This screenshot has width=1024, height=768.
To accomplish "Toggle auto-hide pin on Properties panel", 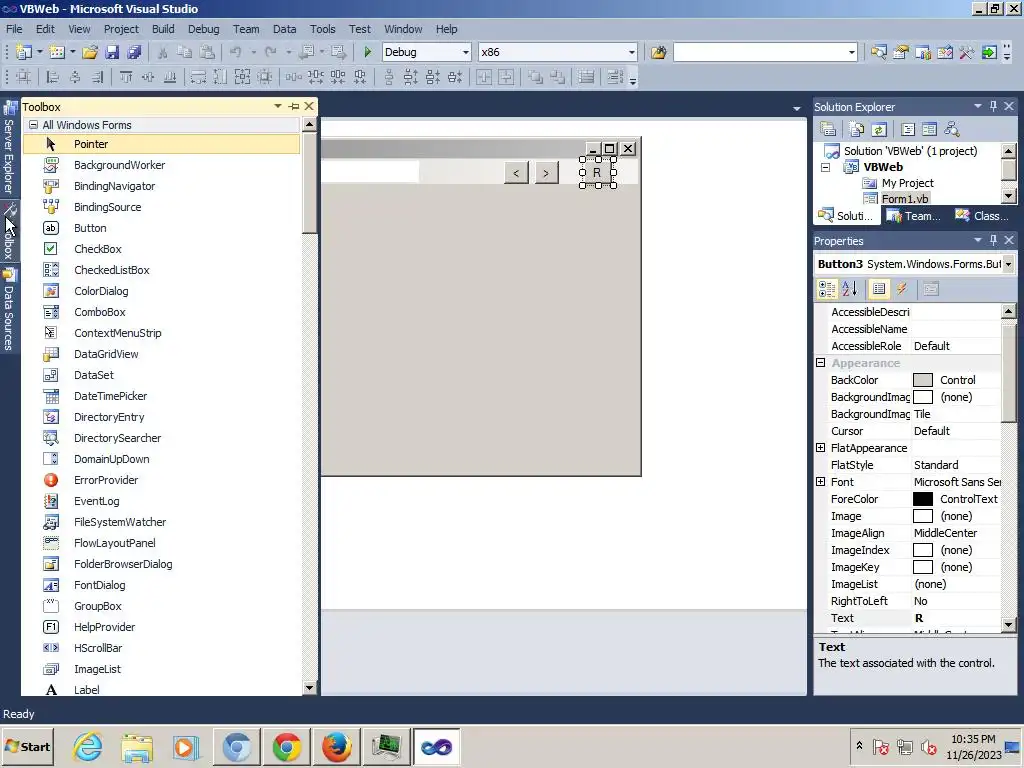I will click(993, 240).
